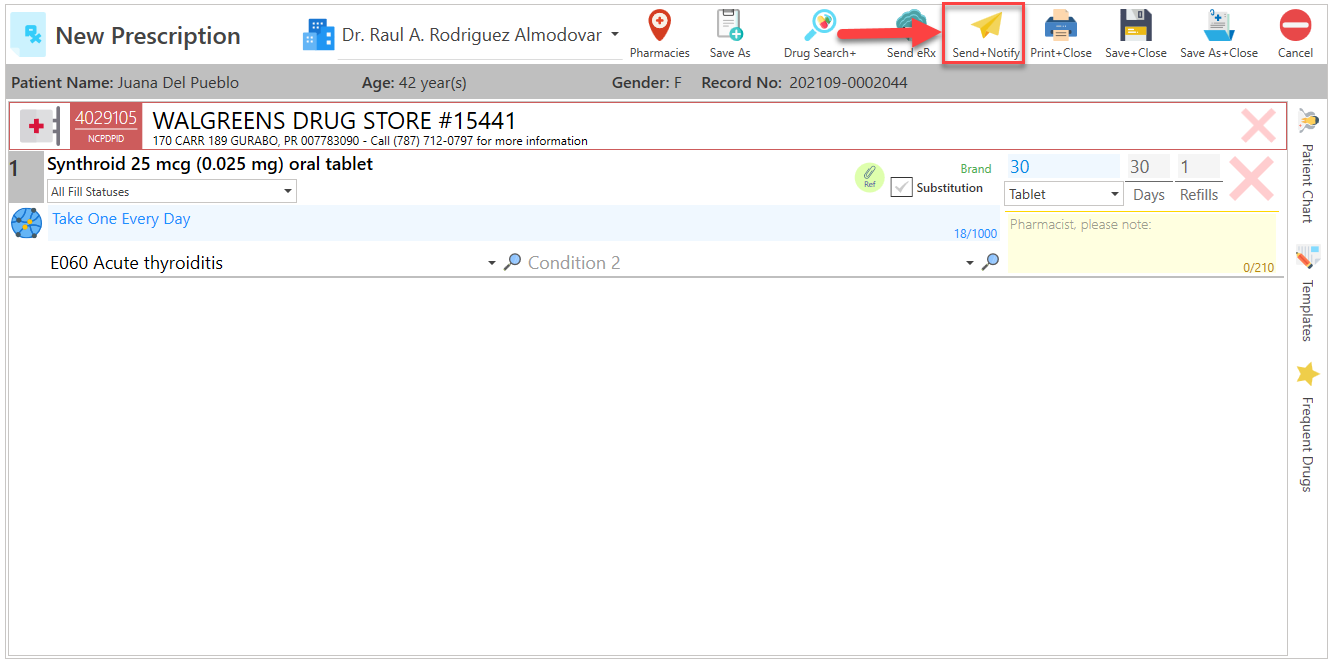The width and height of the screenshot is (1330, 660).
Task: Open the Patient Chart side panel
Action: click(1306, 166)
